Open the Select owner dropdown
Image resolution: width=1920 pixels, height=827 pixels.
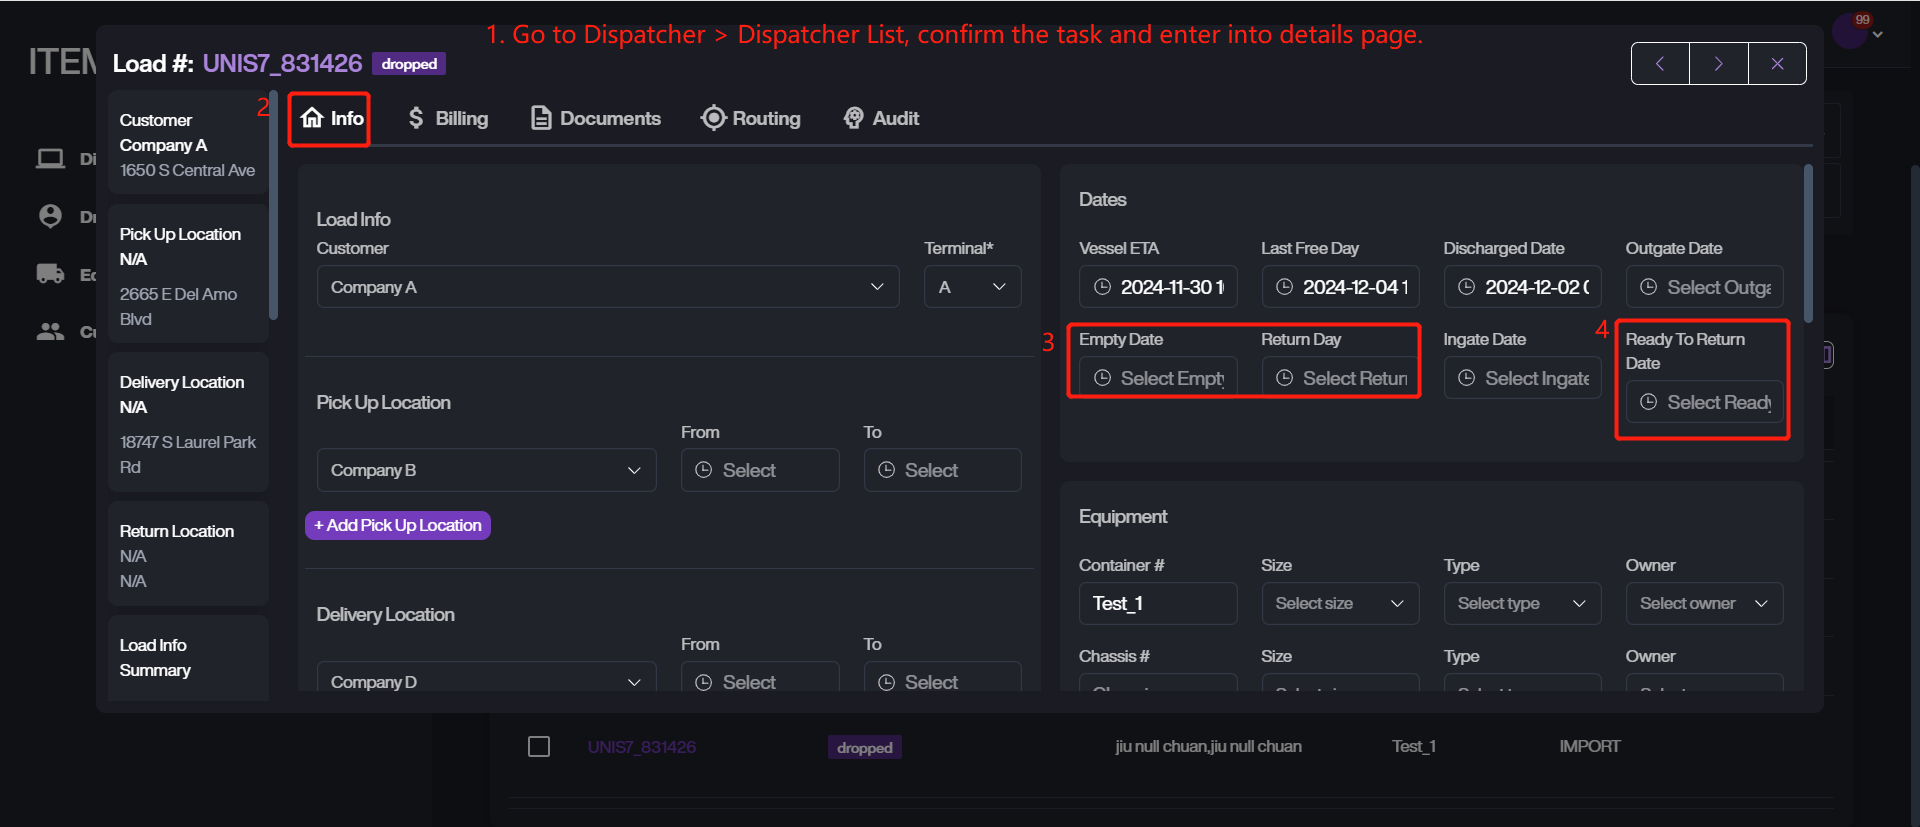(1703, 604)
